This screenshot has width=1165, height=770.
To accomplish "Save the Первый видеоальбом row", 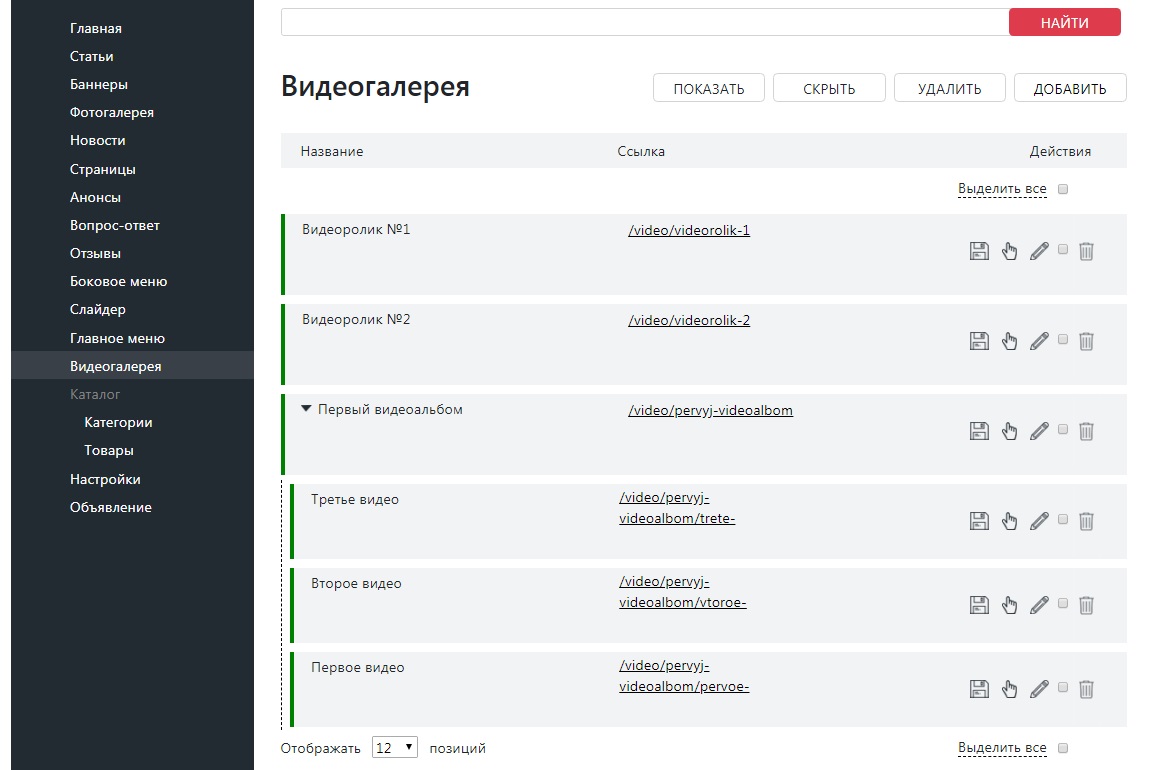I will (x=979, y=431).
